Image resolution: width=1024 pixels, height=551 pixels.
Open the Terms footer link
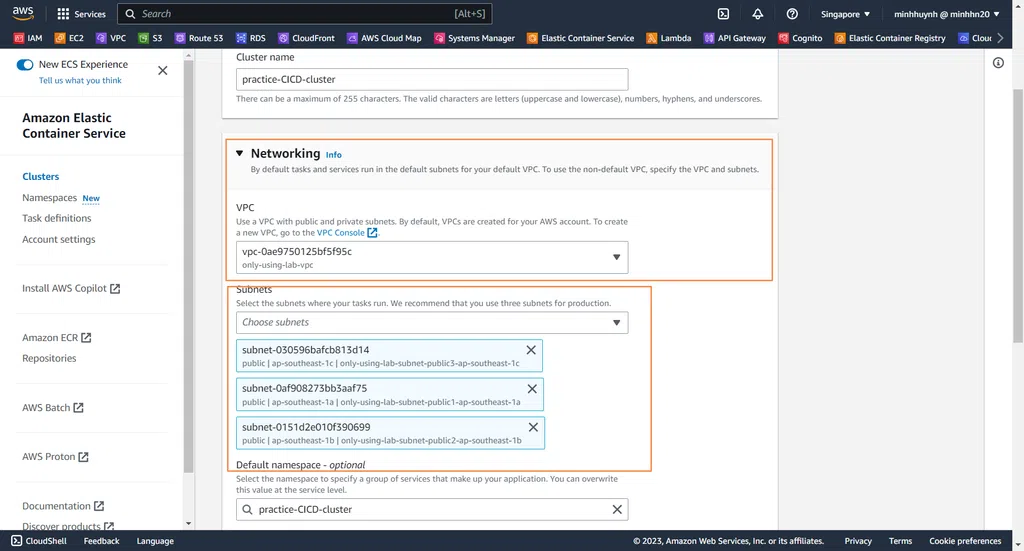pos(900,541)
